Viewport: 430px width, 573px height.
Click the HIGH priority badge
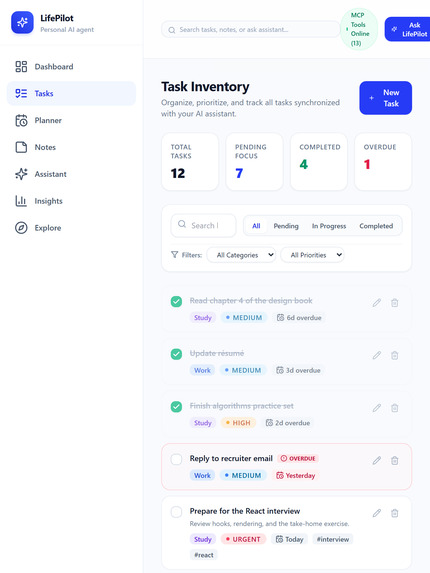(238, 423)
